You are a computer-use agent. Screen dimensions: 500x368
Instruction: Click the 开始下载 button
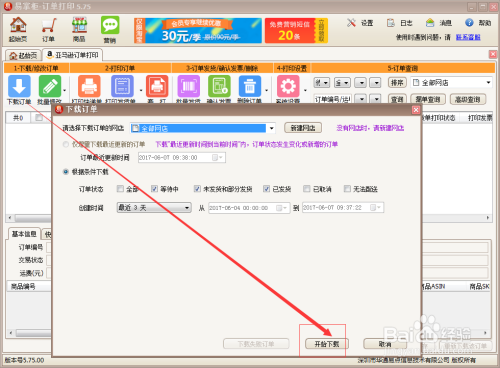[327, 344]
